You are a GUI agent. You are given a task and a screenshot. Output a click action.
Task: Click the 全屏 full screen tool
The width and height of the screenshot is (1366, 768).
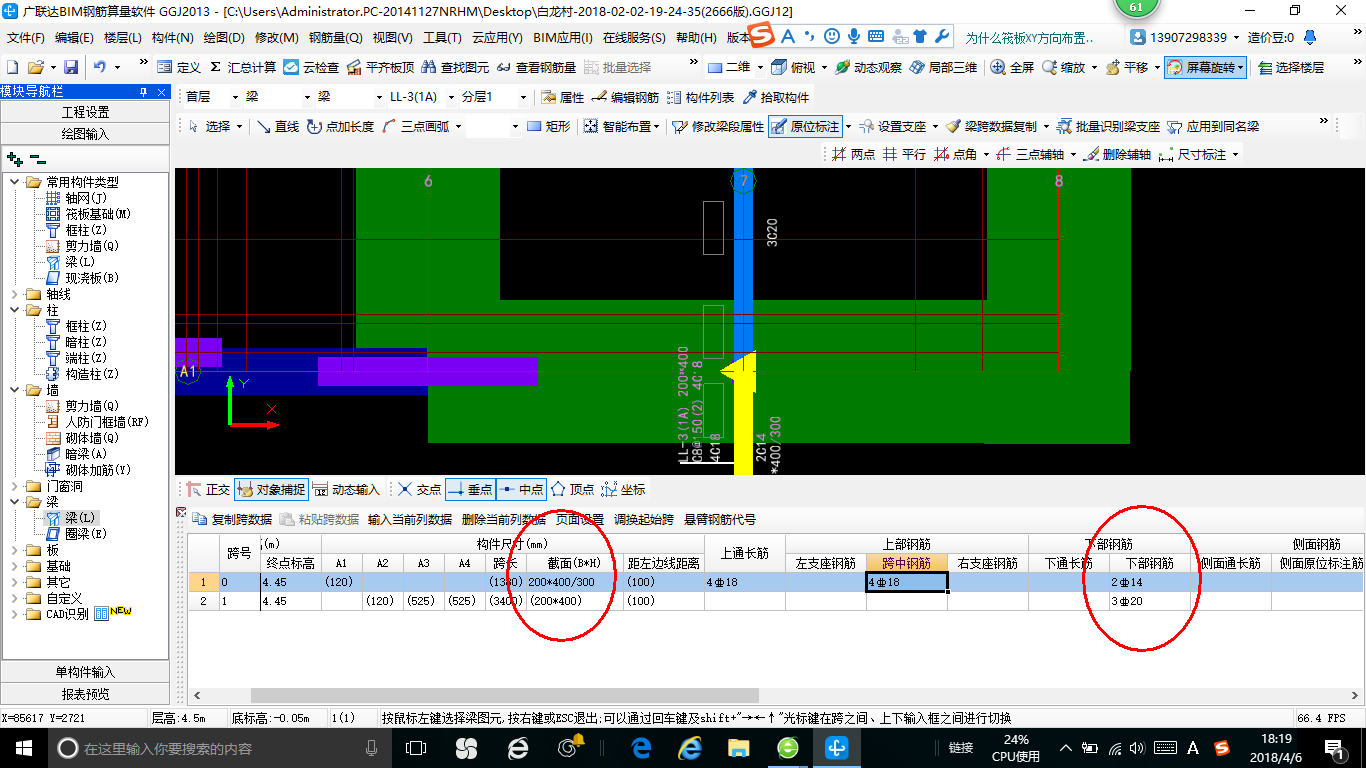coord(1013,67)
